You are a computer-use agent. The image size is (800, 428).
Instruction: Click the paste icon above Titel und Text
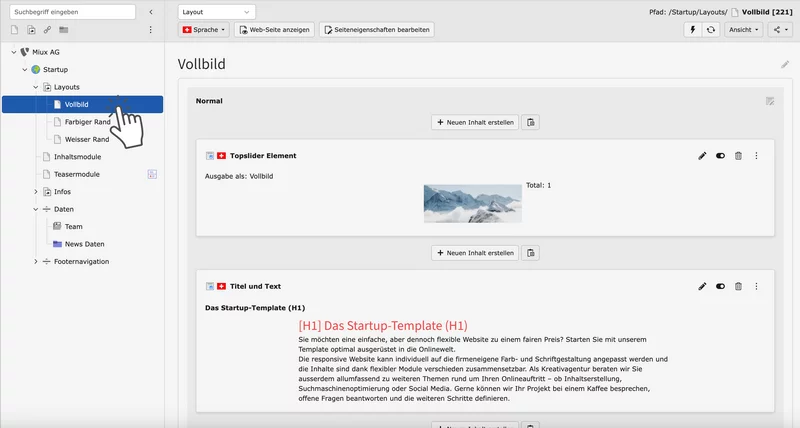(531, 253)
